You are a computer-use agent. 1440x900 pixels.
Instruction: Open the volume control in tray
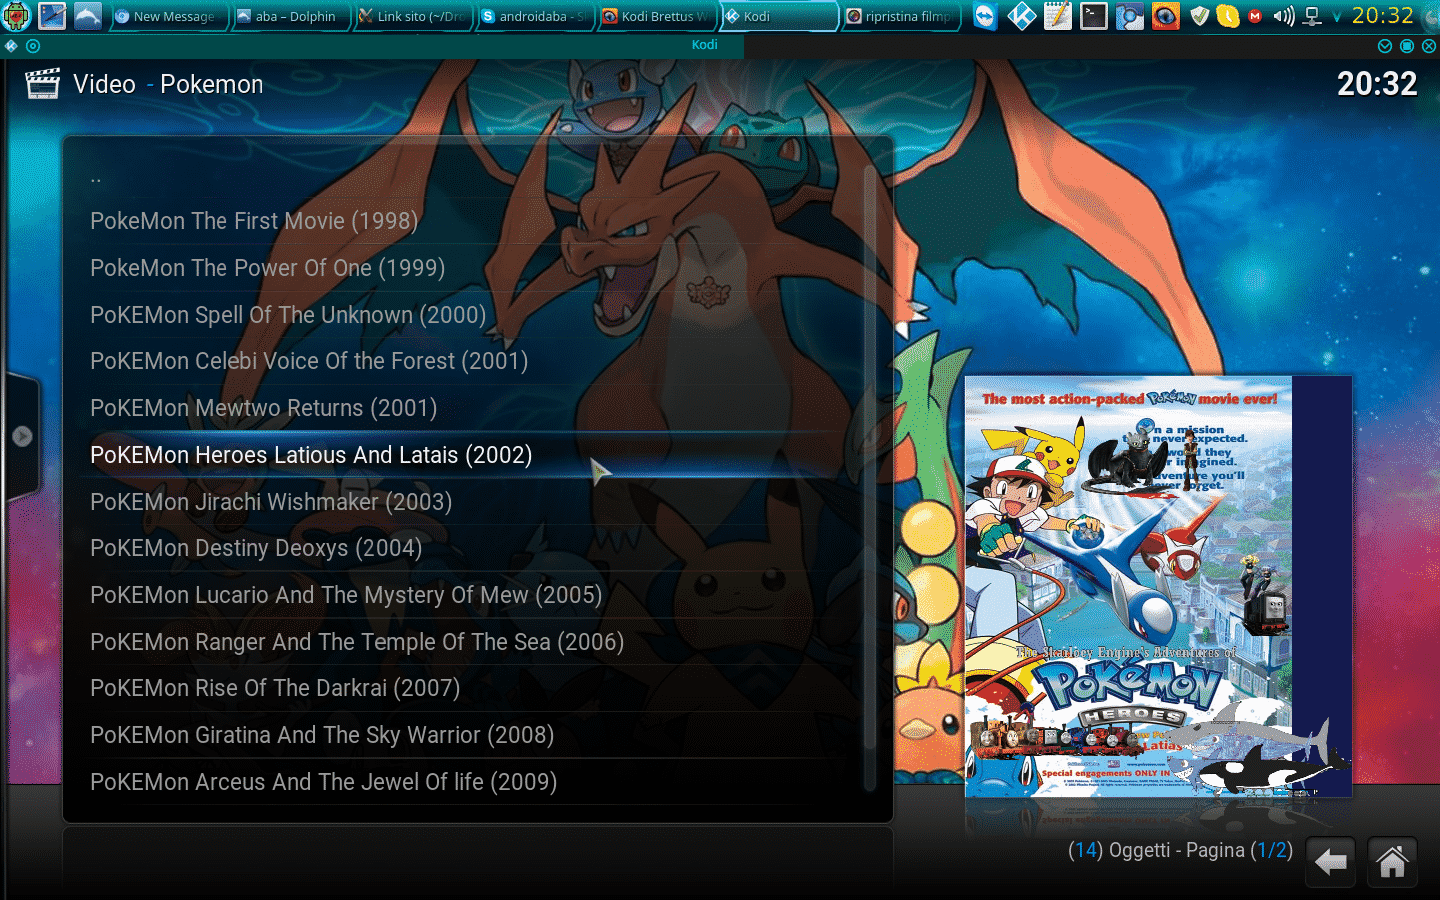point(1284,16)
